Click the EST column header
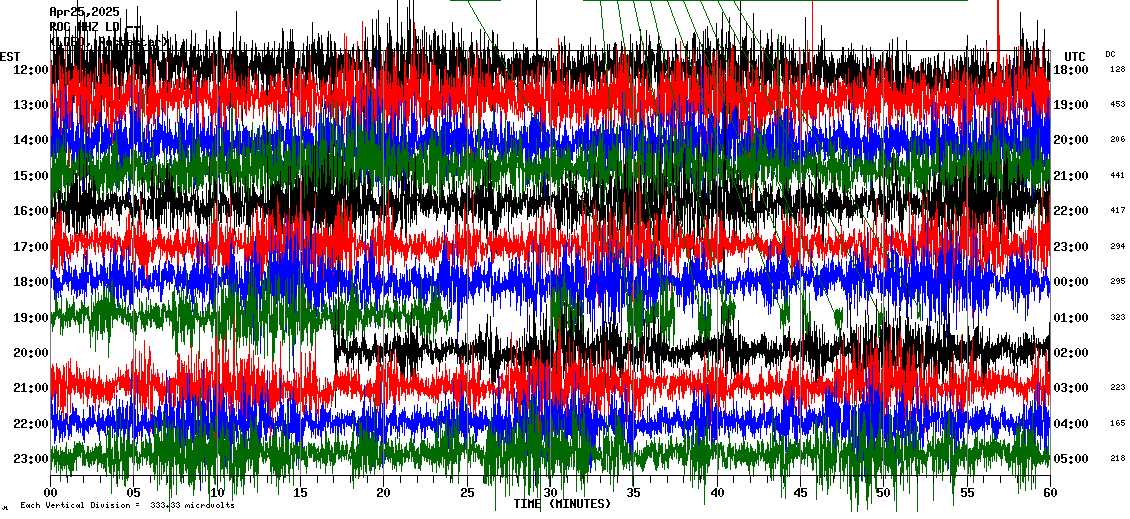 point(10,57)
